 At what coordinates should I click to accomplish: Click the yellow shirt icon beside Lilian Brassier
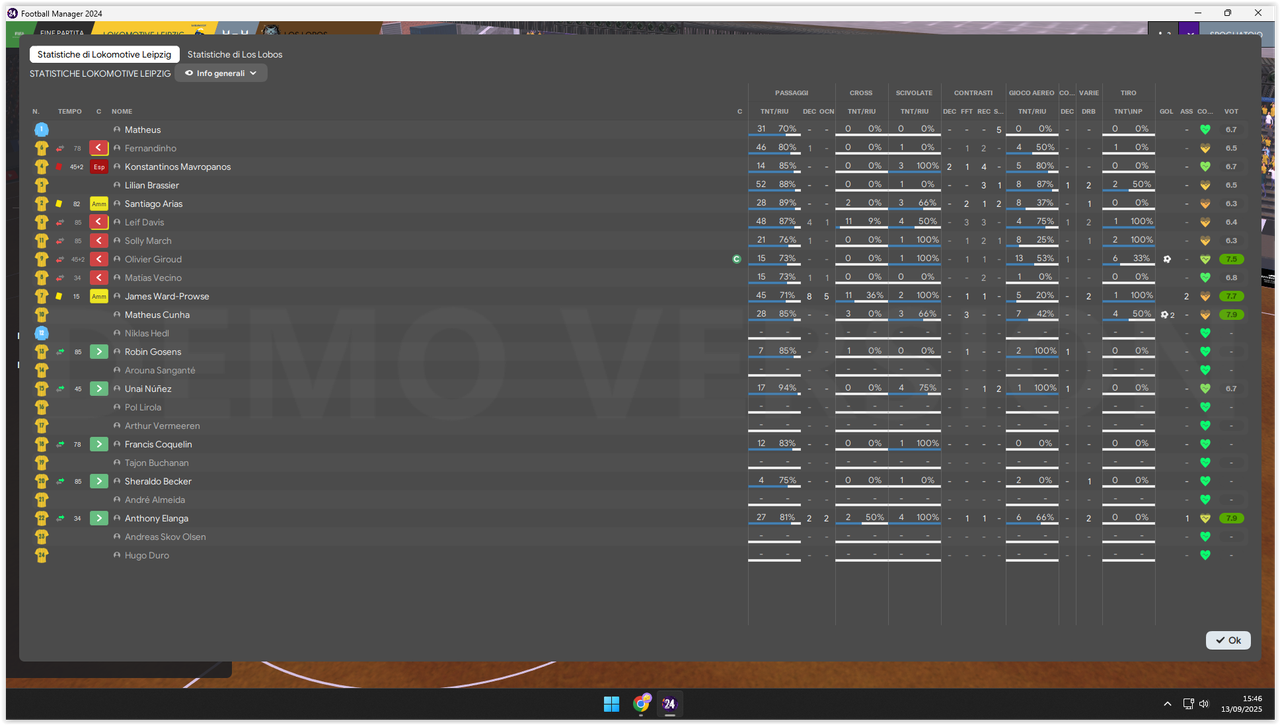click(x=41, y=185)
